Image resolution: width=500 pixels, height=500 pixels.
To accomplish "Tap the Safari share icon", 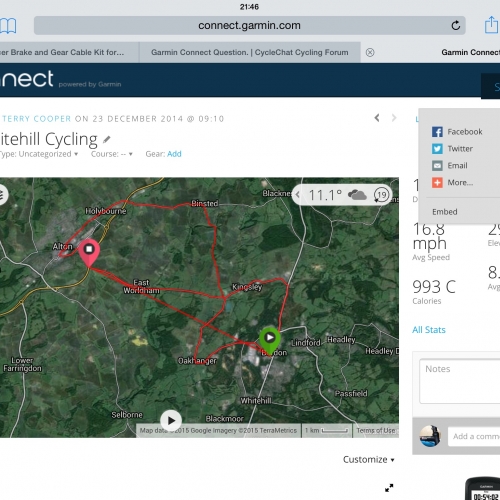I will [x=492, y=25].
